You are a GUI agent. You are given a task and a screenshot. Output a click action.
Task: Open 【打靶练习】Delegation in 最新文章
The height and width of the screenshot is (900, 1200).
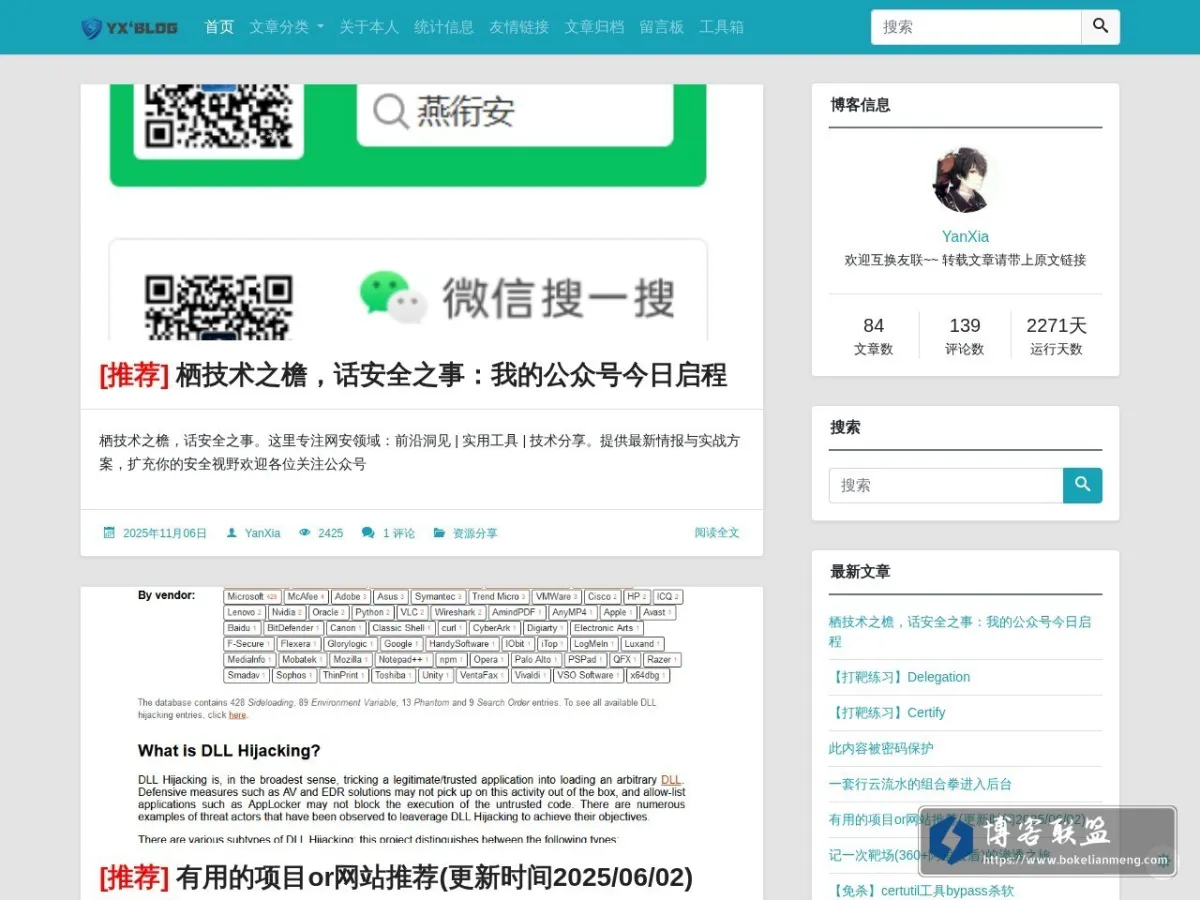coord(899,677)
